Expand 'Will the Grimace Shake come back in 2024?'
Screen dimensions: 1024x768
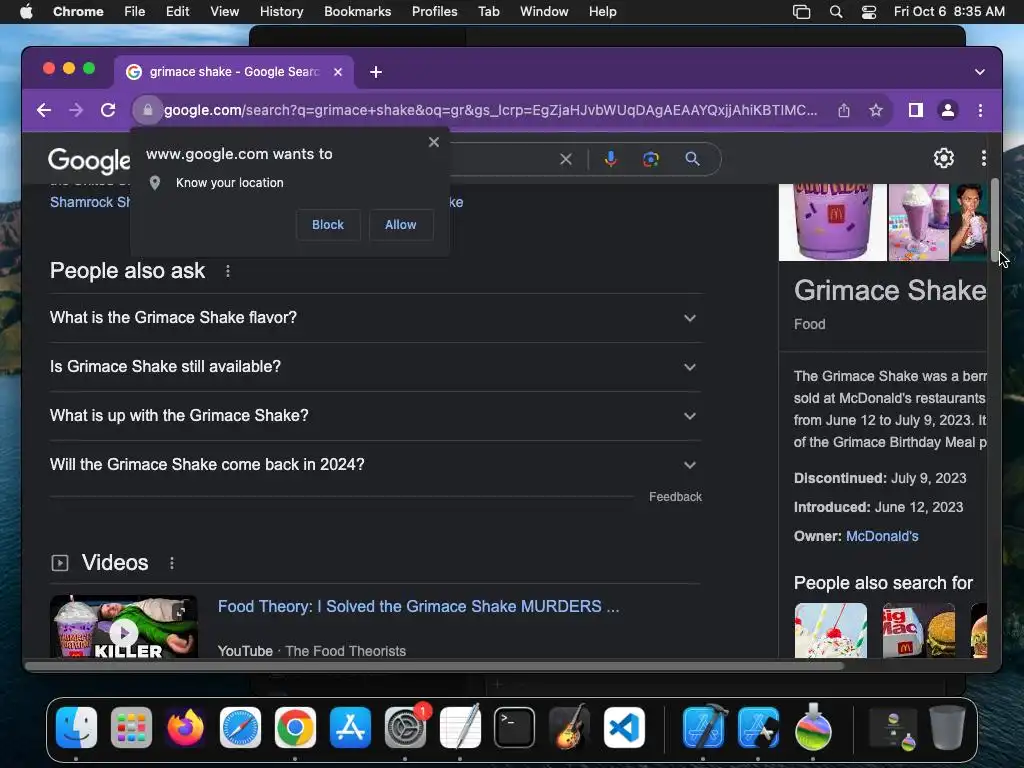point(376,465)
